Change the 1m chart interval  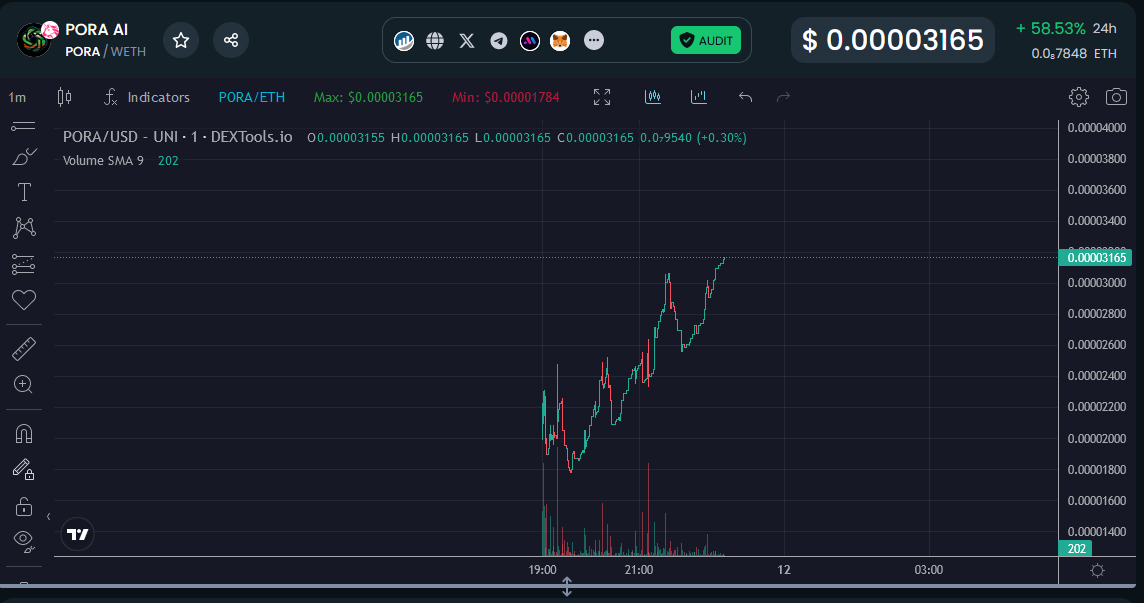(x=17, y=97)
